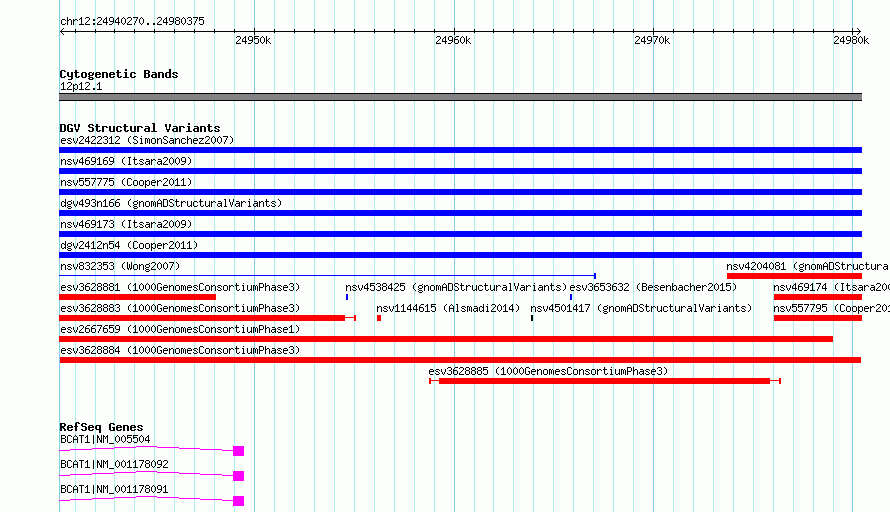Click the dgv493n166 (gnomADStructuralVariants) label
Viewport: 890px width, 512px height.
pyautogui.click(x=171, y=203)
